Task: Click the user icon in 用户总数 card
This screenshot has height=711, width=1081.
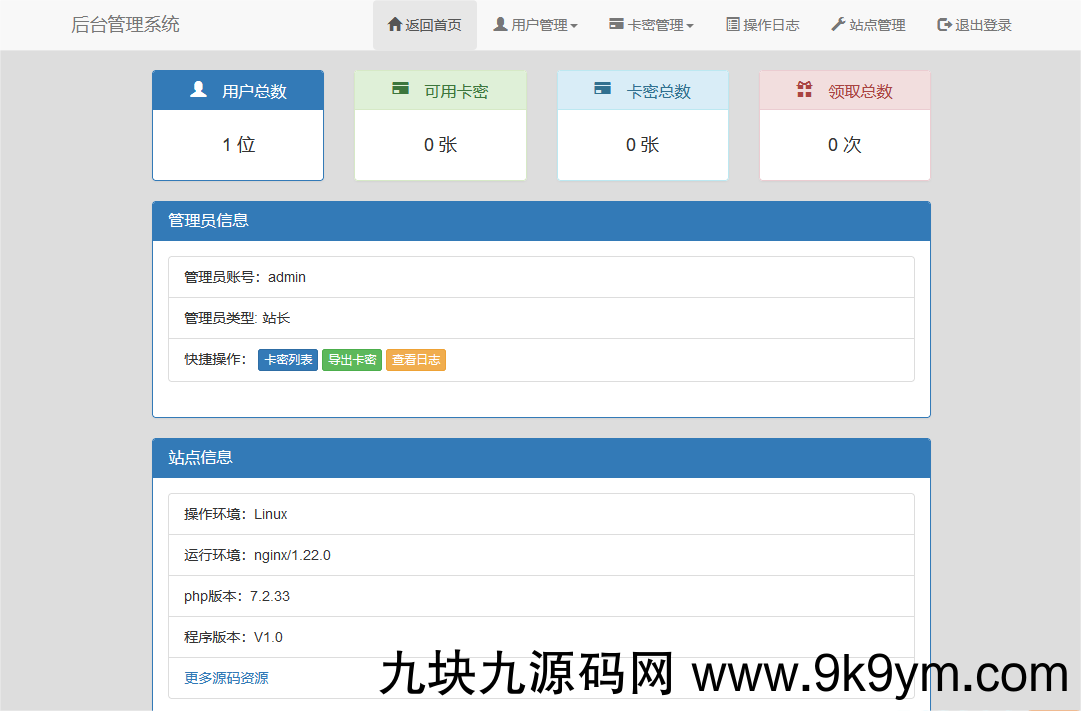Action: pyautogui.click(x=198, y=89)
